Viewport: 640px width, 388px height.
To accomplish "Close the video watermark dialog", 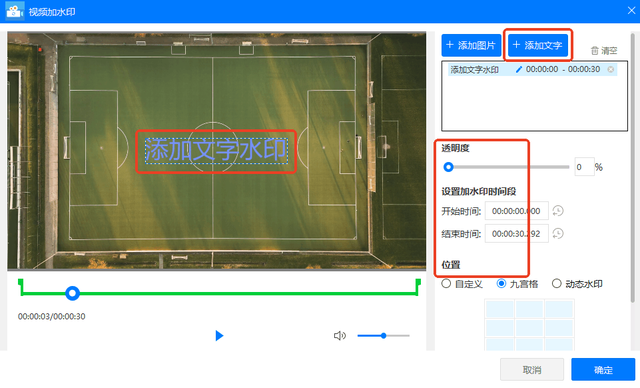I will pyautogui.click(x=631, y=11).
